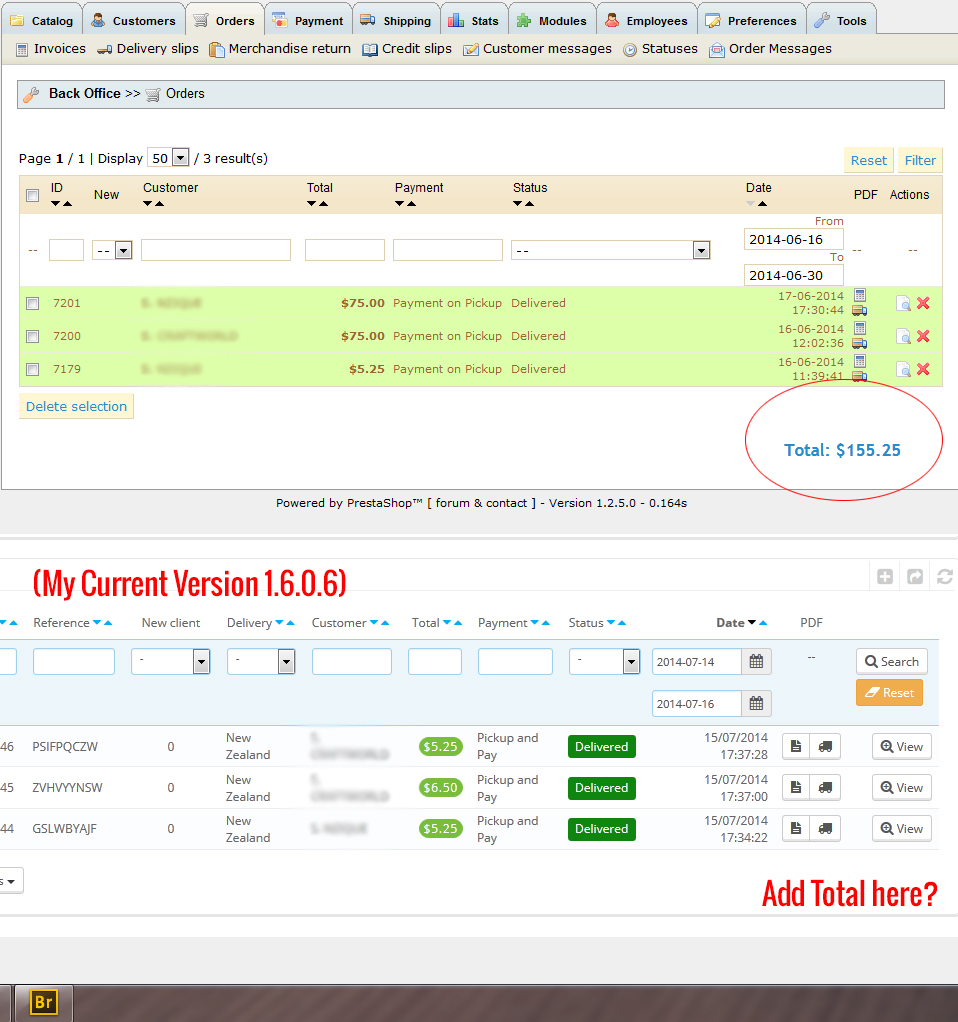This screenshot has width=958, height=1022.
Task: View order 7200 details icon
Action: click(x=903, y=336)
